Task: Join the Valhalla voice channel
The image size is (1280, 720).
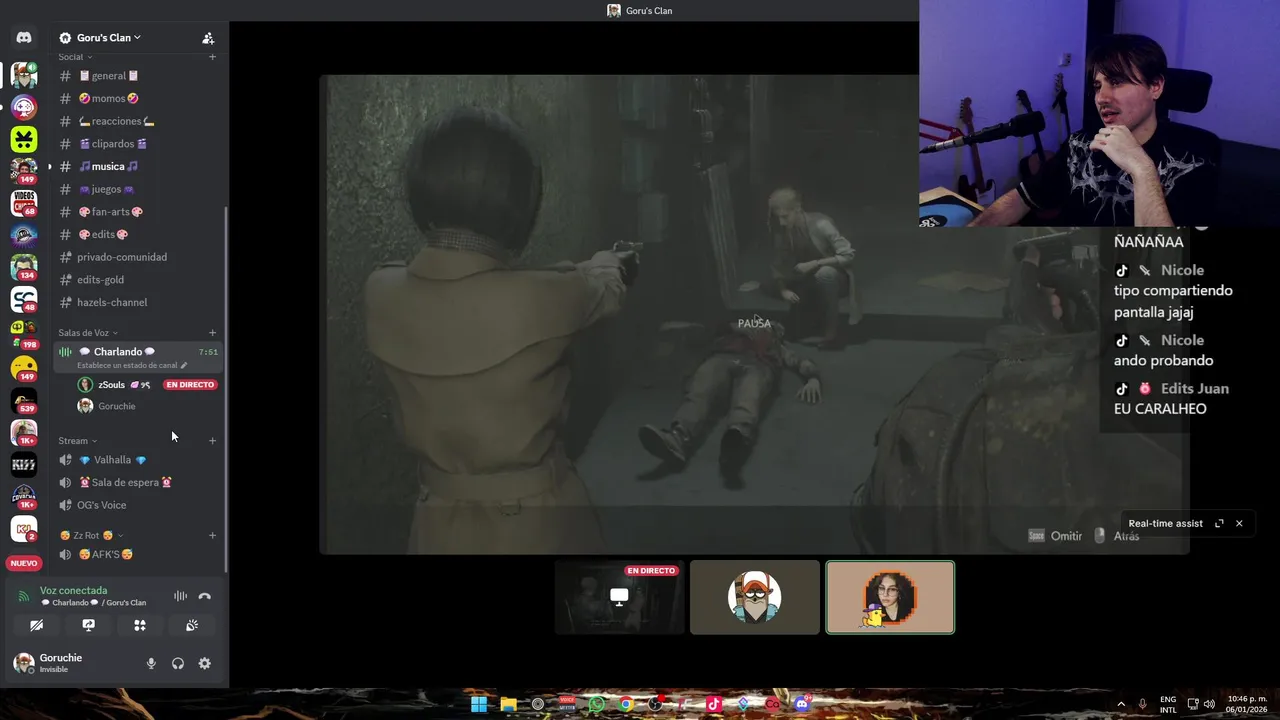Action: 138,460
